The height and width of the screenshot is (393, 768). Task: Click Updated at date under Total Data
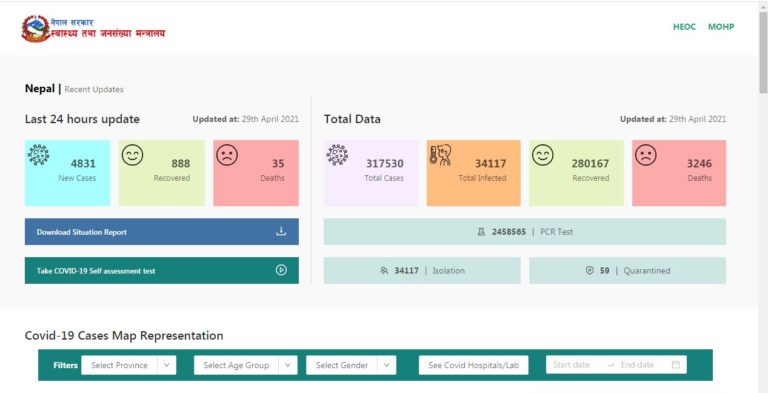pyautogui.click(x=673, y=119)
